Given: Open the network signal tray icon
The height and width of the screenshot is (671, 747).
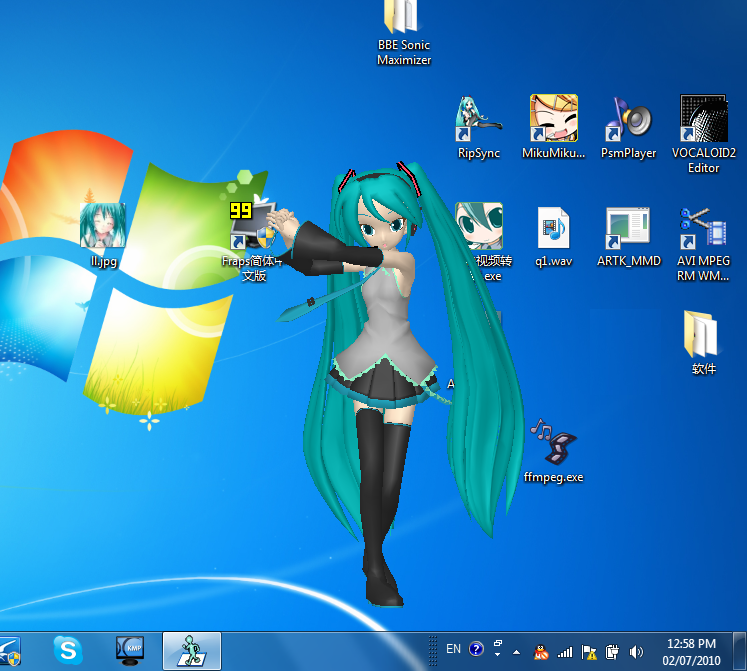Looking at the screenshot, I should click(x=565, y=652).
